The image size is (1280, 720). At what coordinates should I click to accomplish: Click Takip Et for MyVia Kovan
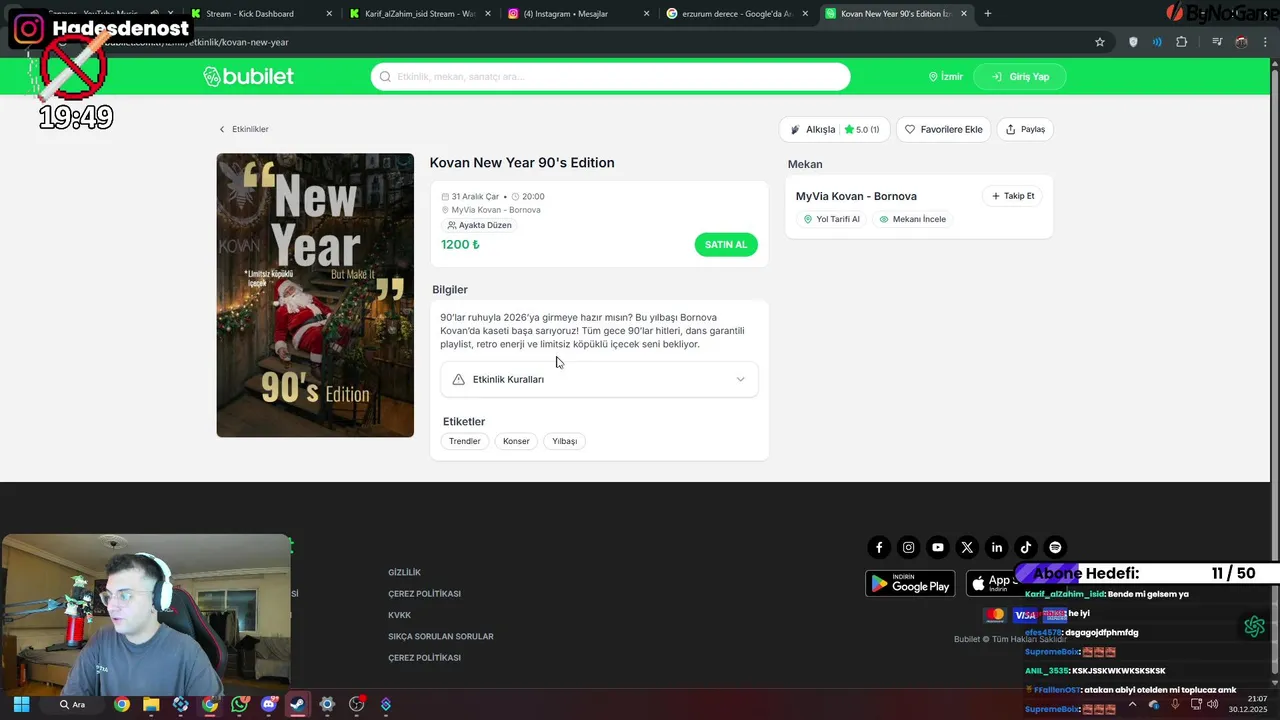point(1012,196)
